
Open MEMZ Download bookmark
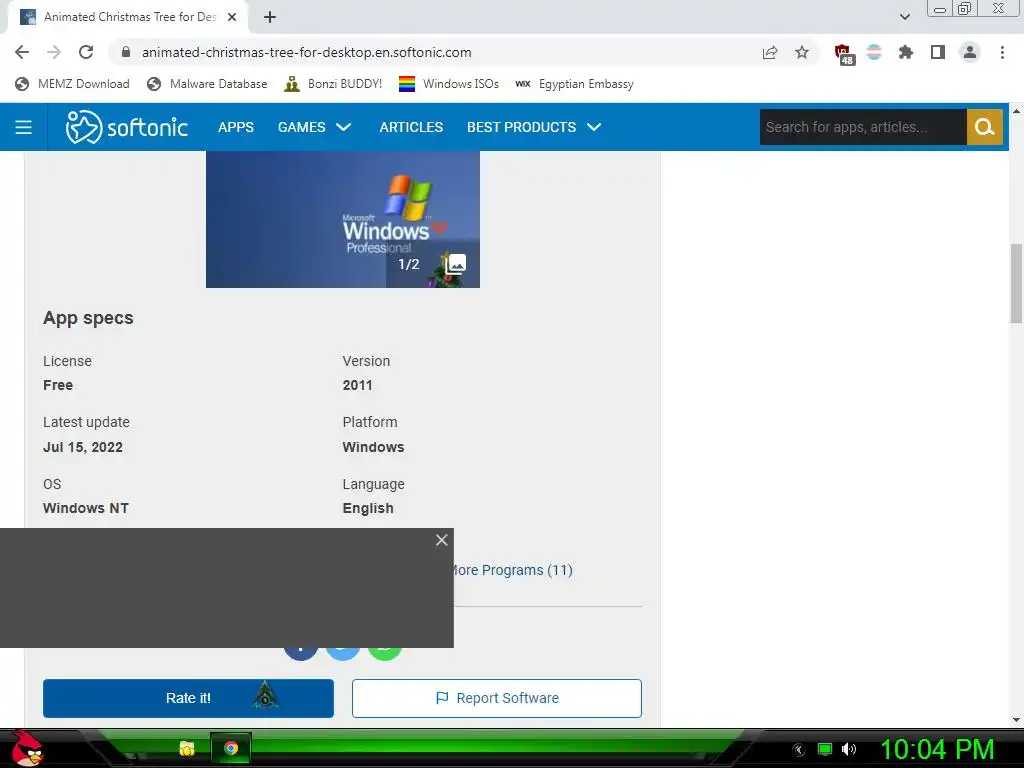click(x=72, y=84)
